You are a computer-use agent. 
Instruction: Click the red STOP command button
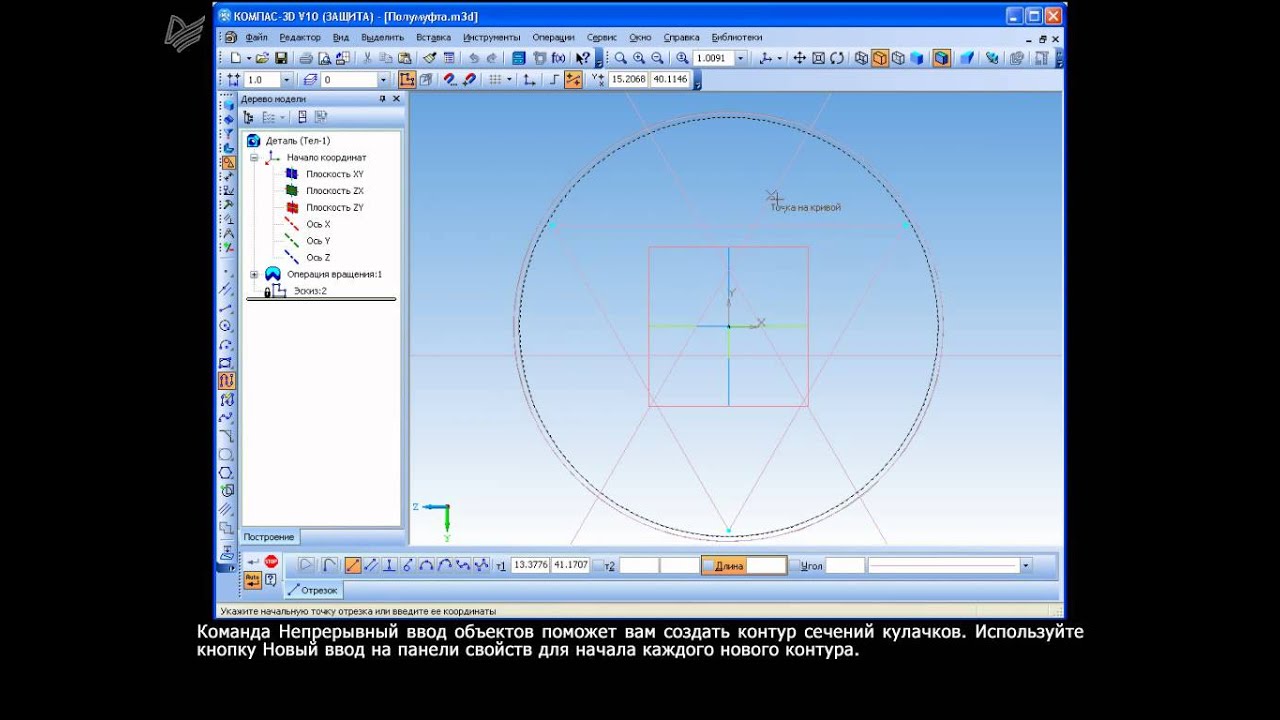tap(271, 562)
